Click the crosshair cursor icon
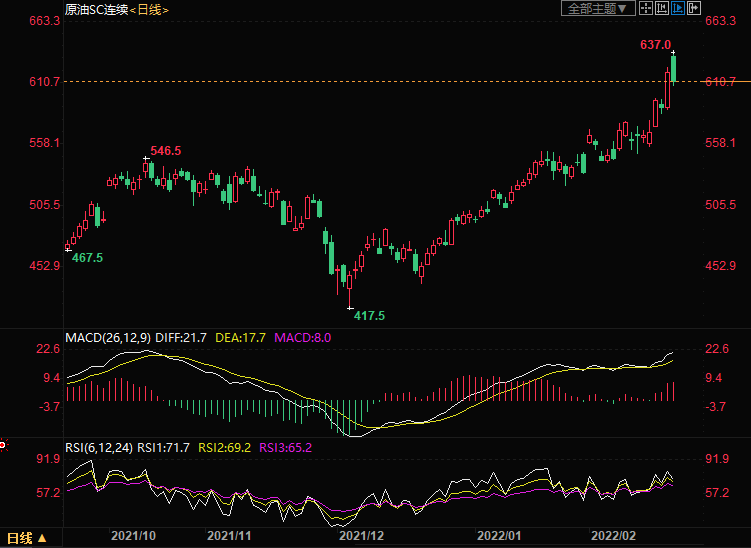Viewport: 751px width, 548px height. pyautogui.click(x=645, y=9)
